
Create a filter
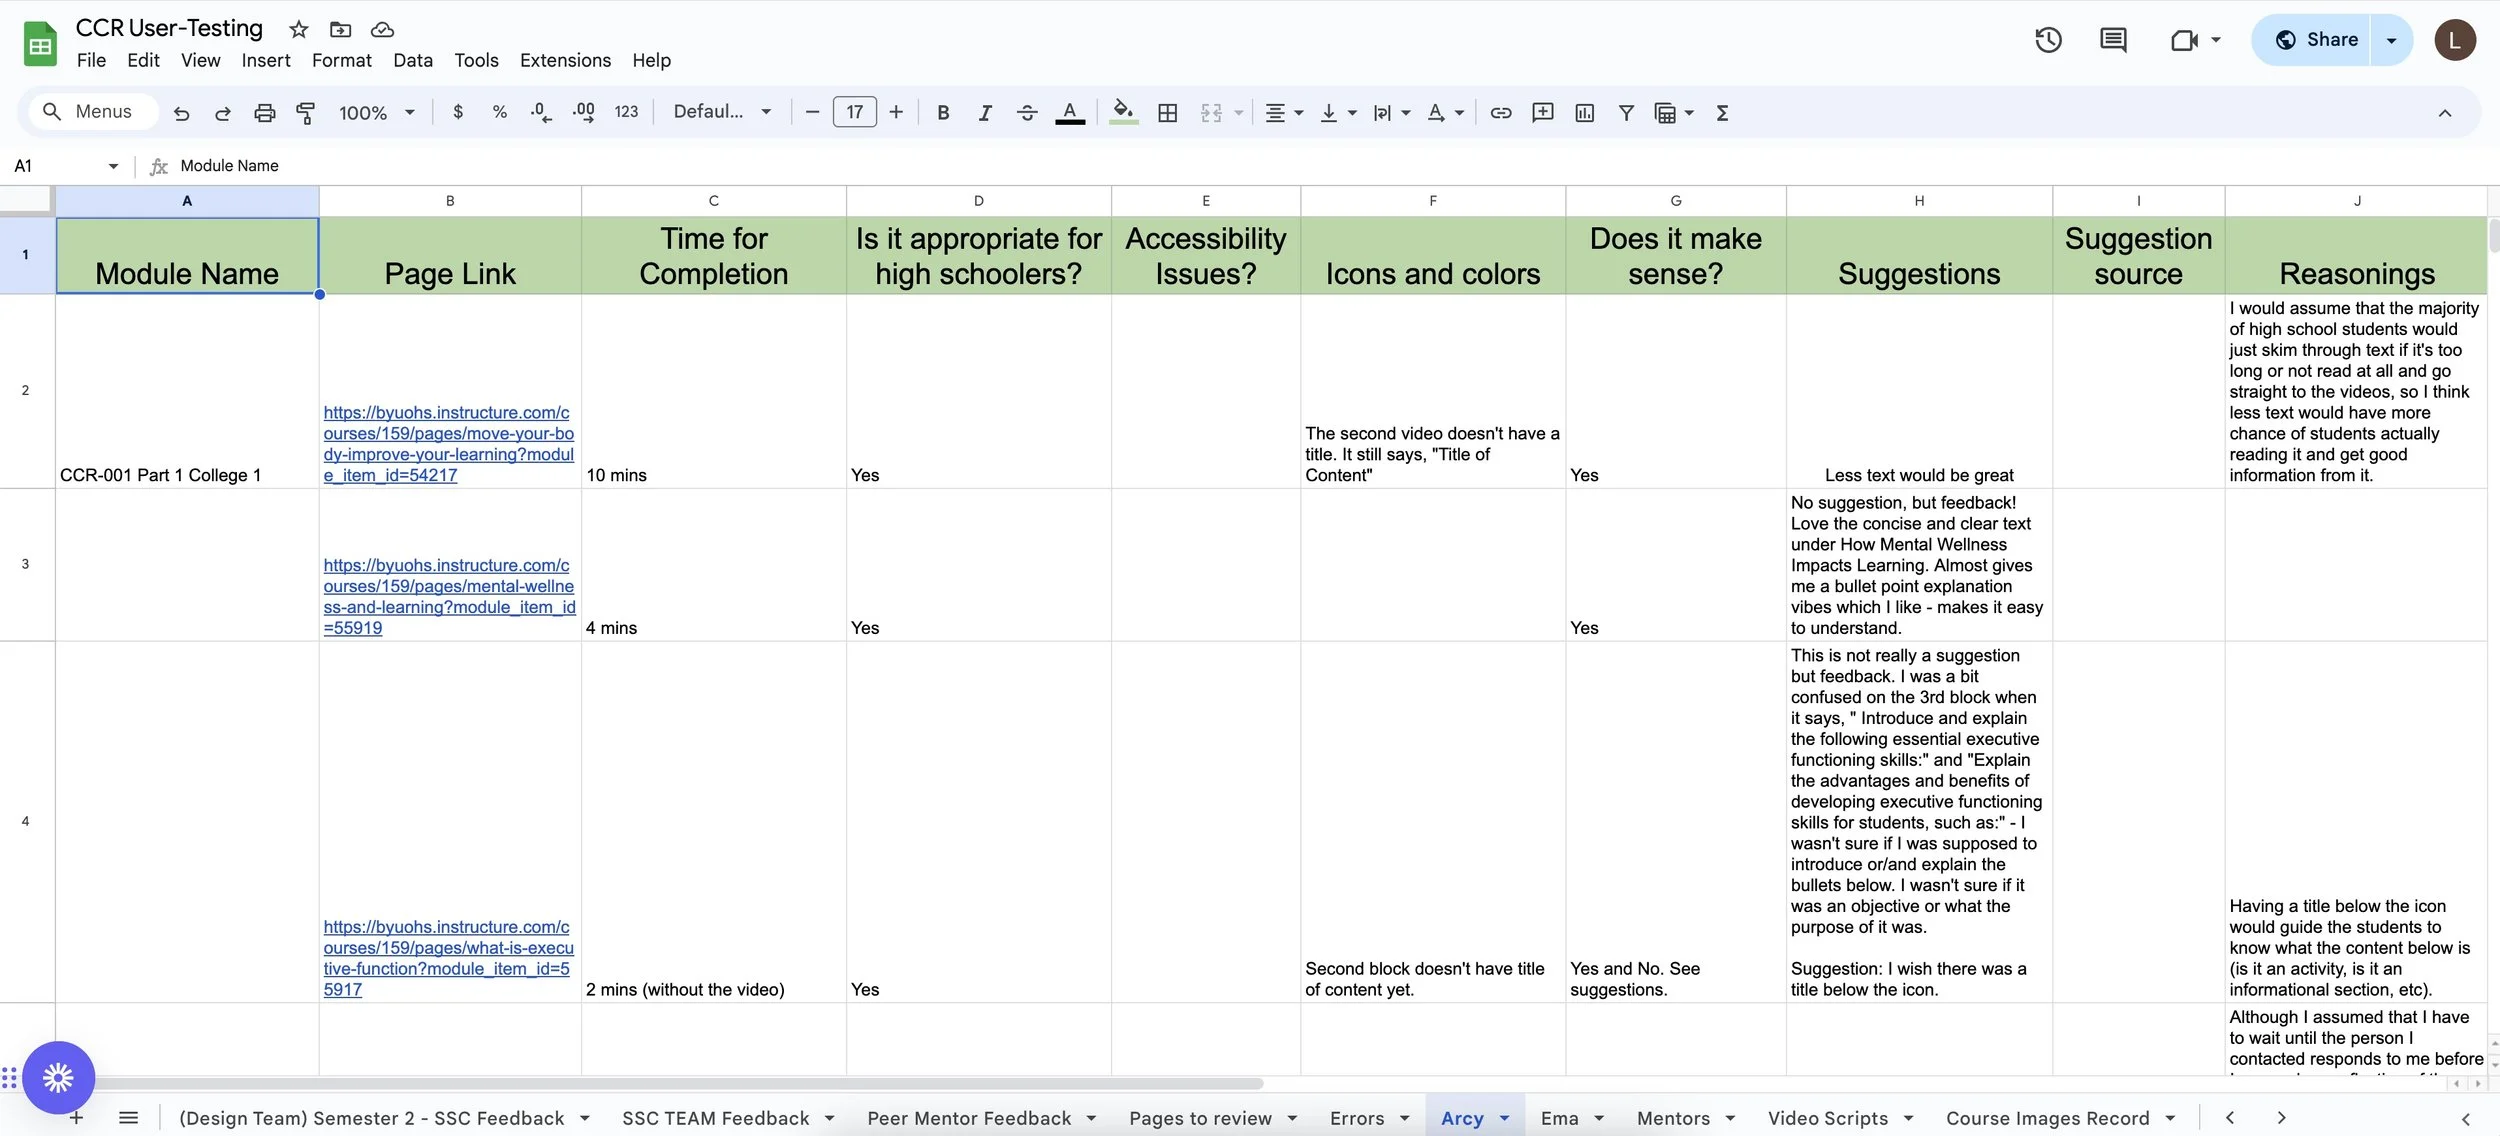[1626, 112]
